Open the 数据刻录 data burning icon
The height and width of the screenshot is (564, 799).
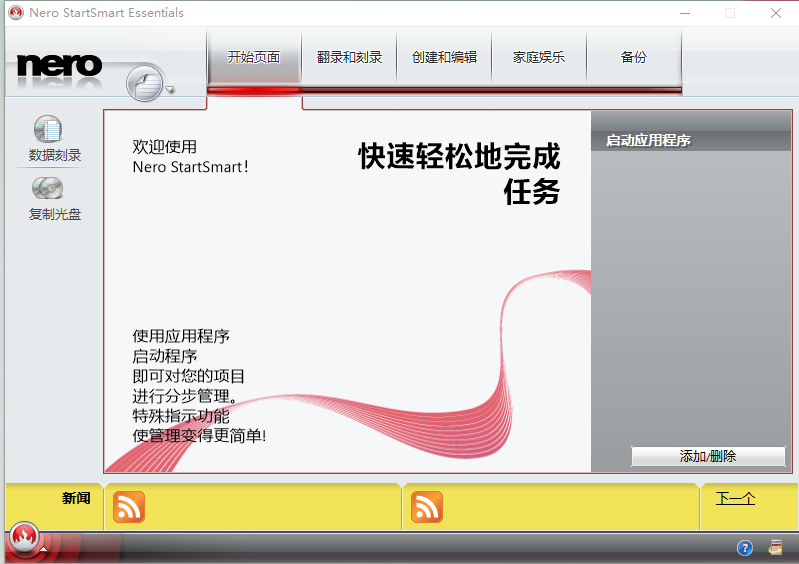pyautogui.click(x=48, y=129)
